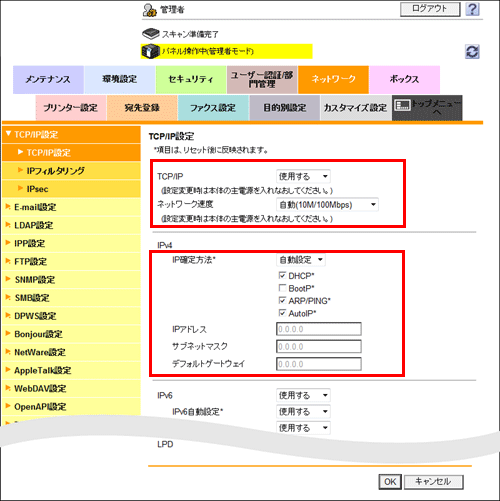
Task: Click the ログアウト button
Action: pos(430,9)
